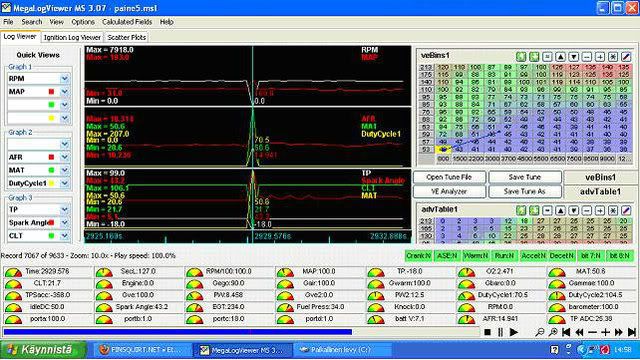Open the AFR field dropdown in Graph 2
Viewport: 640px width, 360px height.
click(x=64, y=157)
